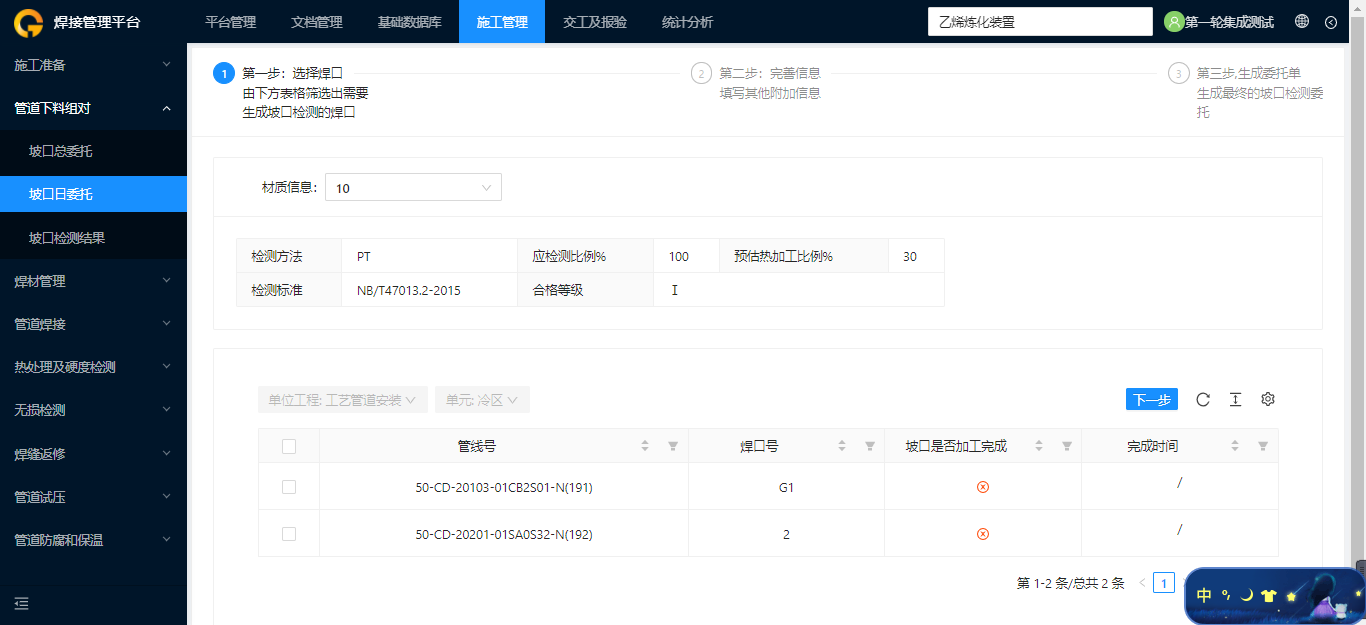This screenshot has width=1366, height=625.
Task: Click red not-completed icon for weld 2
Action: coord(983,534)
